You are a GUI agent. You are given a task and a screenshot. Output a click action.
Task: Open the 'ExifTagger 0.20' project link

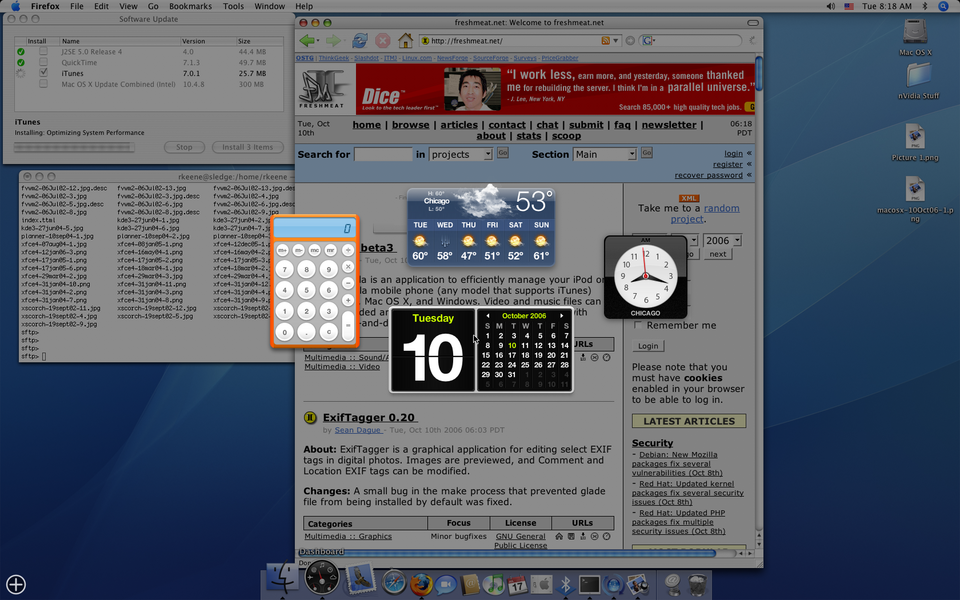coord(369,417)
